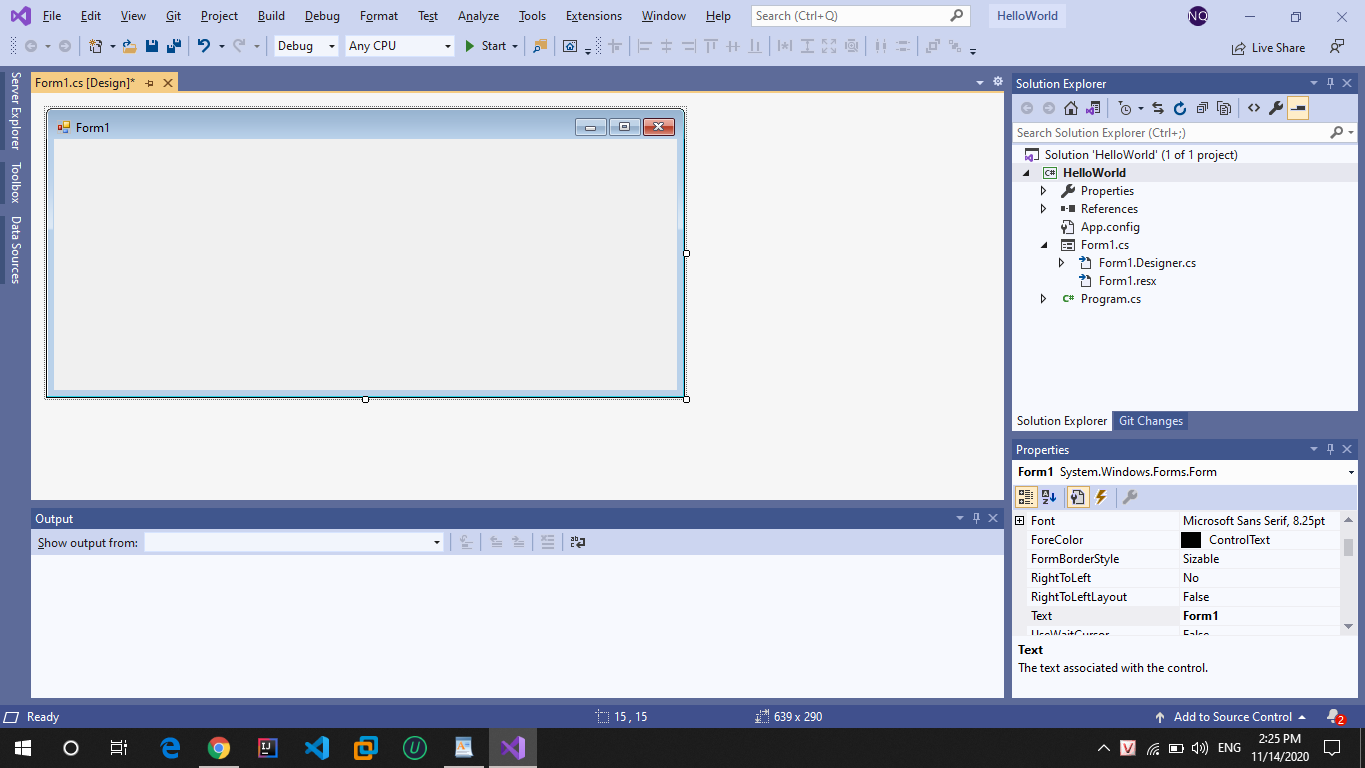This screenshot has height=768, width=1365.
Task: Click the Search Solution Explorer field
Action: [1170, 133]
